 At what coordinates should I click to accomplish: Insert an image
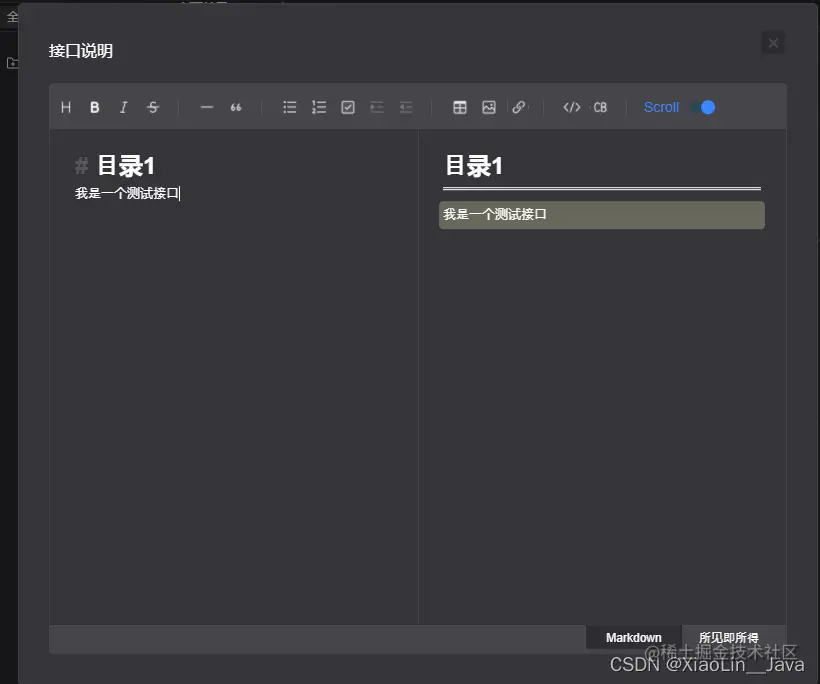489,107
